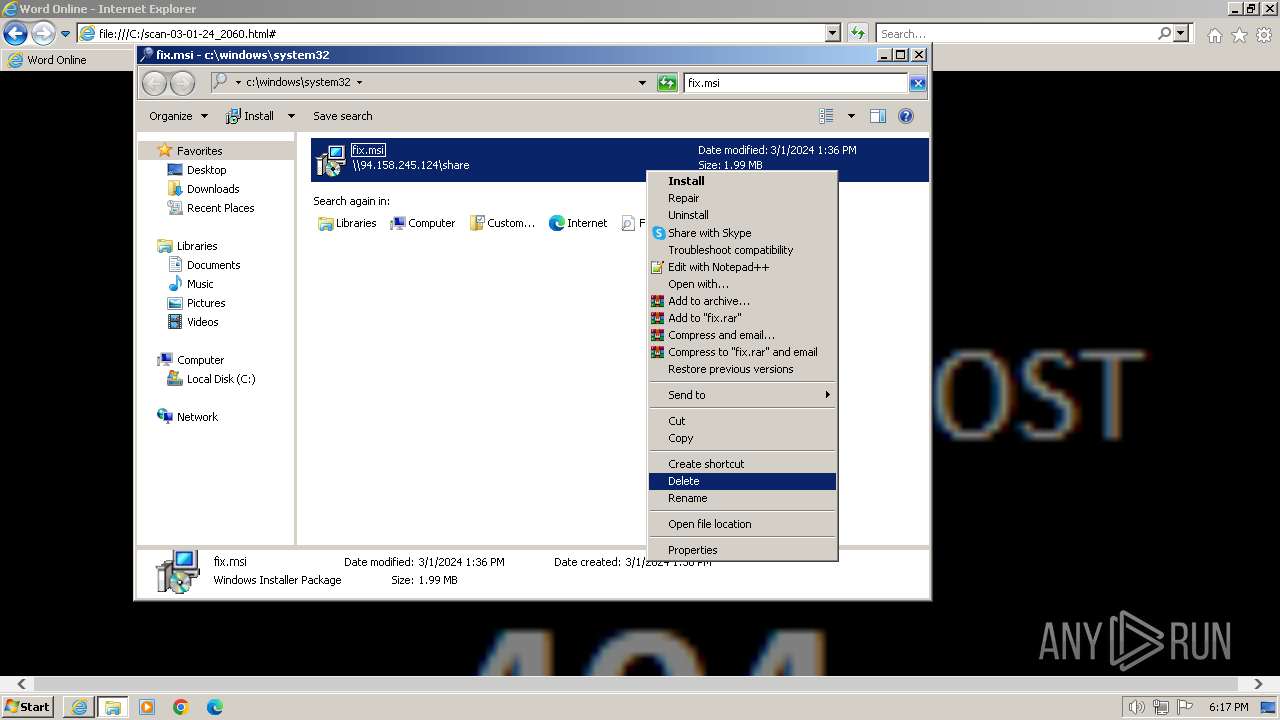Select Network in the navigation pane
The image size is (1280, 720).
197,417
